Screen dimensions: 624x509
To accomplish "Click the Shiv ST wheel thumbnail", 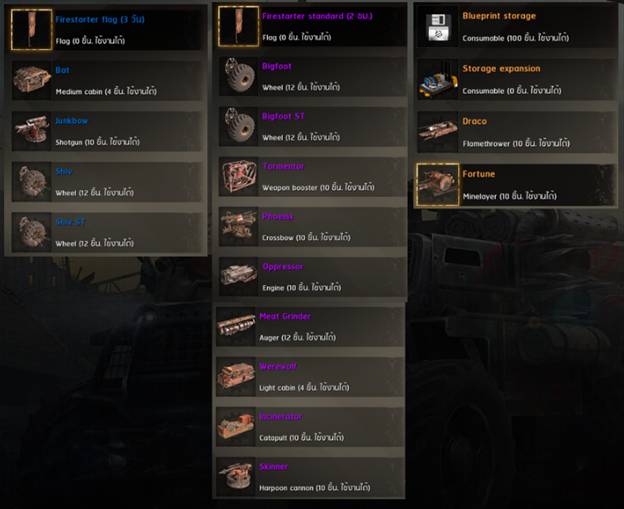I will [x=32, y=232].
